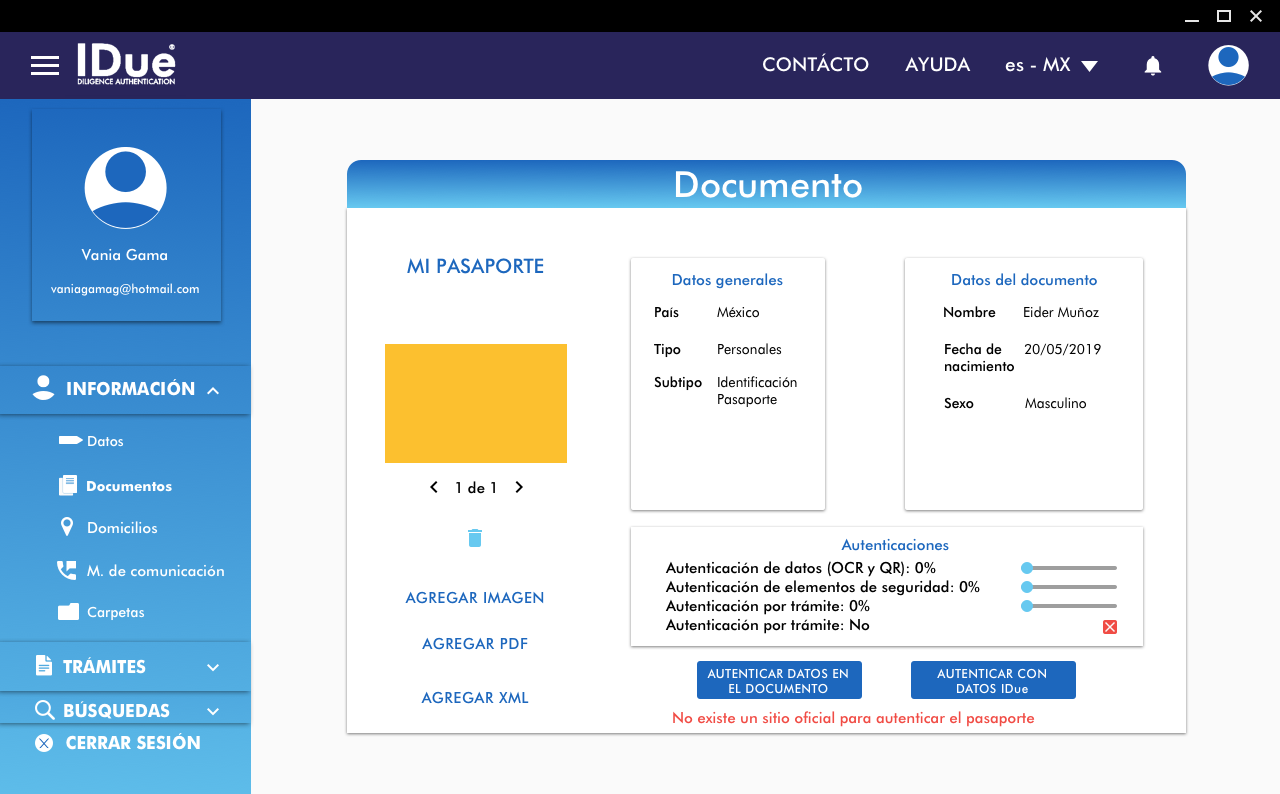Delete the image using trash icon
The width and height of the screenshot is (1280, 794).
pos(475,539)
